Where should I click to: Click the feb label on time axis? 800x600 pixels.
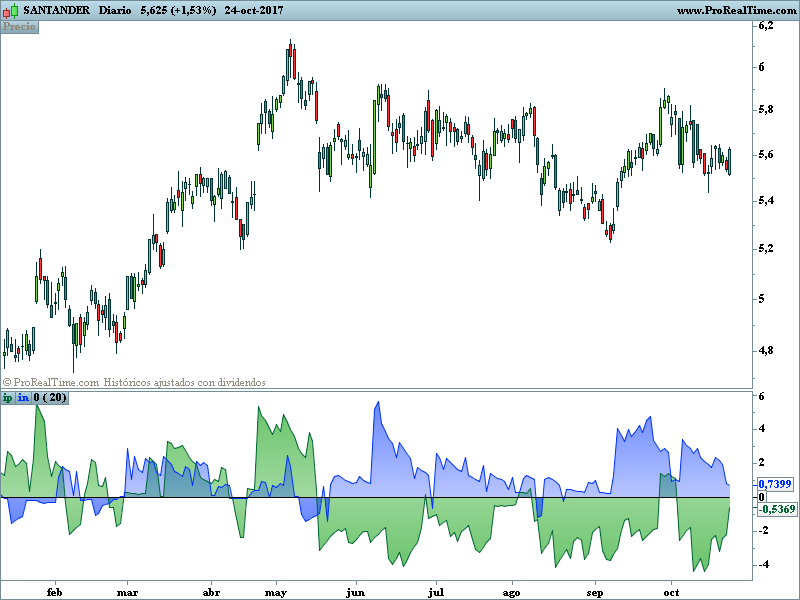tap(55, 592)
